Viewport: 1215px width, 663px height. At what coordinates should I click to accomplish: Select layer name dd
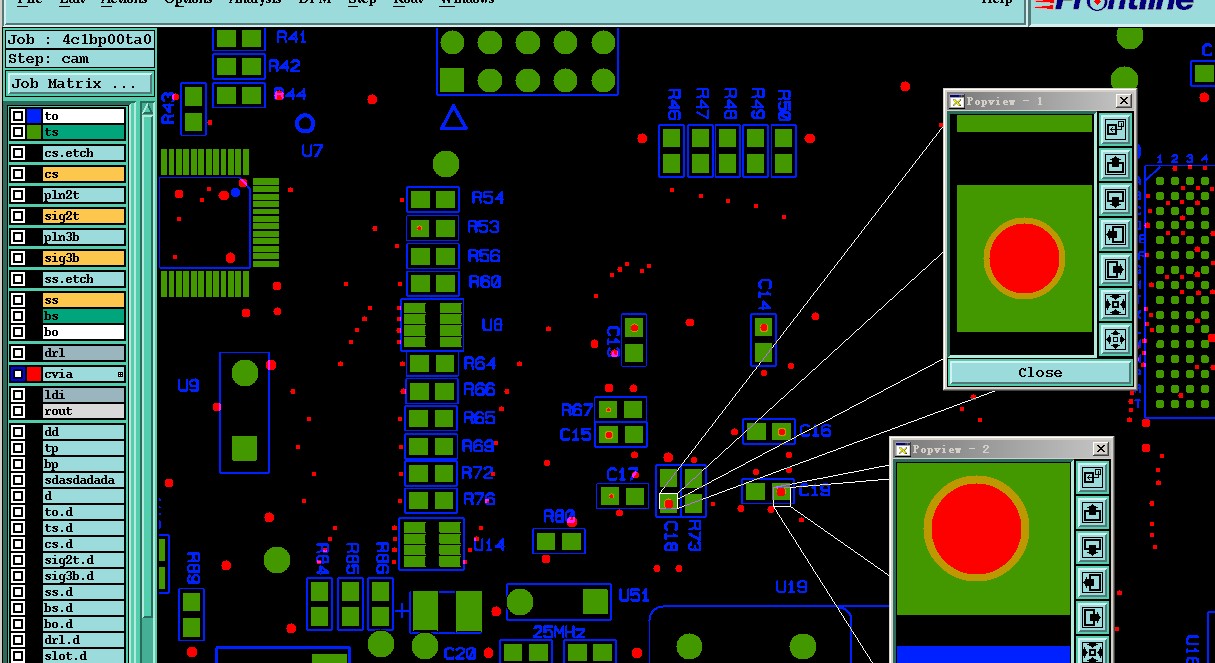pyautogui.click(x=84, y=432)
